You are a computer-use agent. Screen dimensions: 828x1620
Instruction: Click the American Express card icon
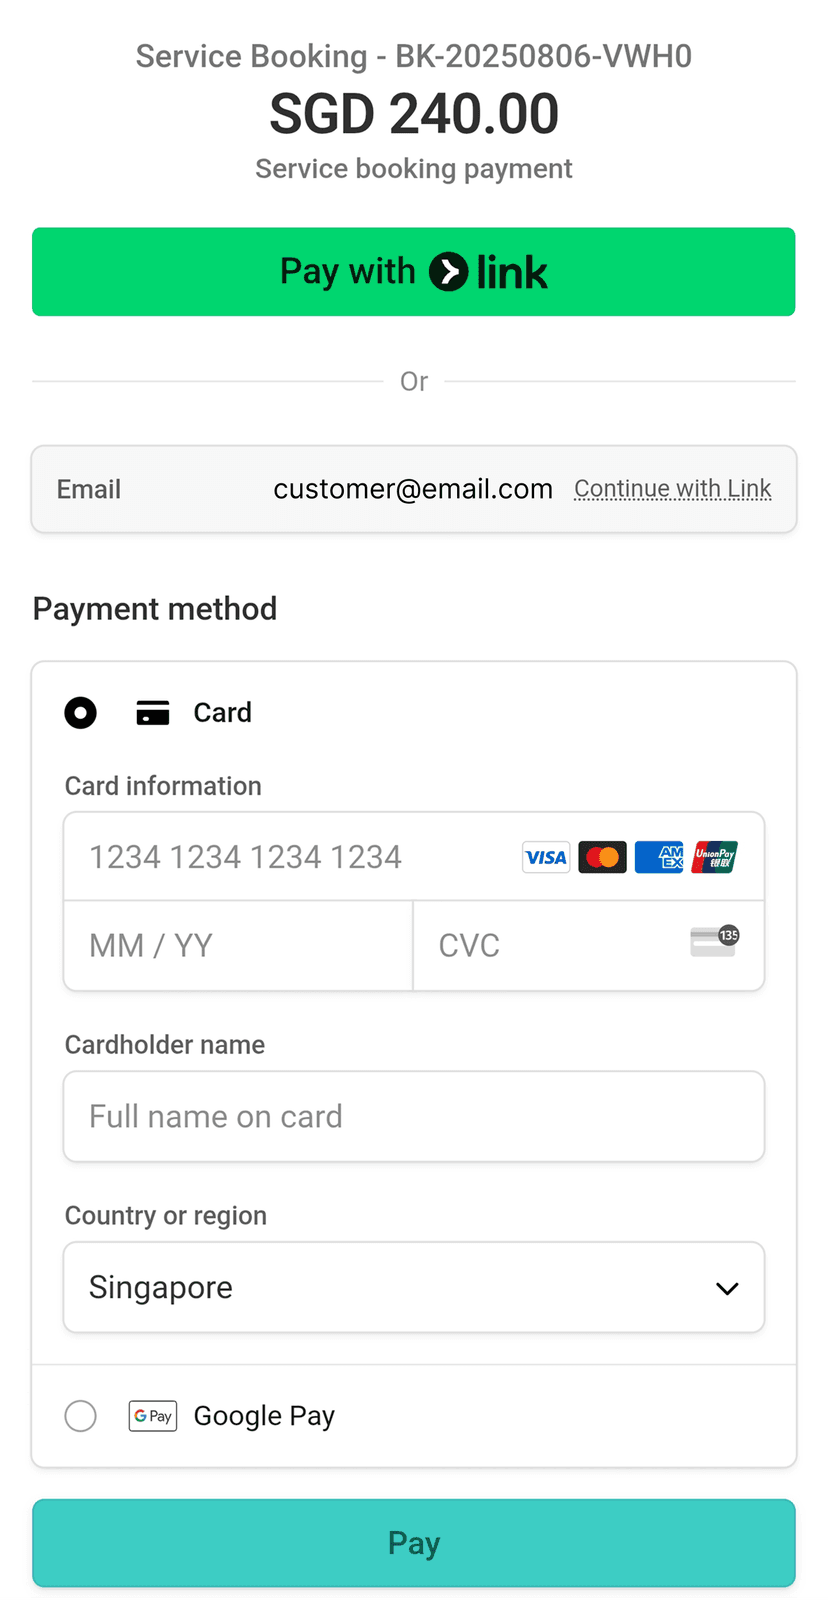click(x=658, y=857)
